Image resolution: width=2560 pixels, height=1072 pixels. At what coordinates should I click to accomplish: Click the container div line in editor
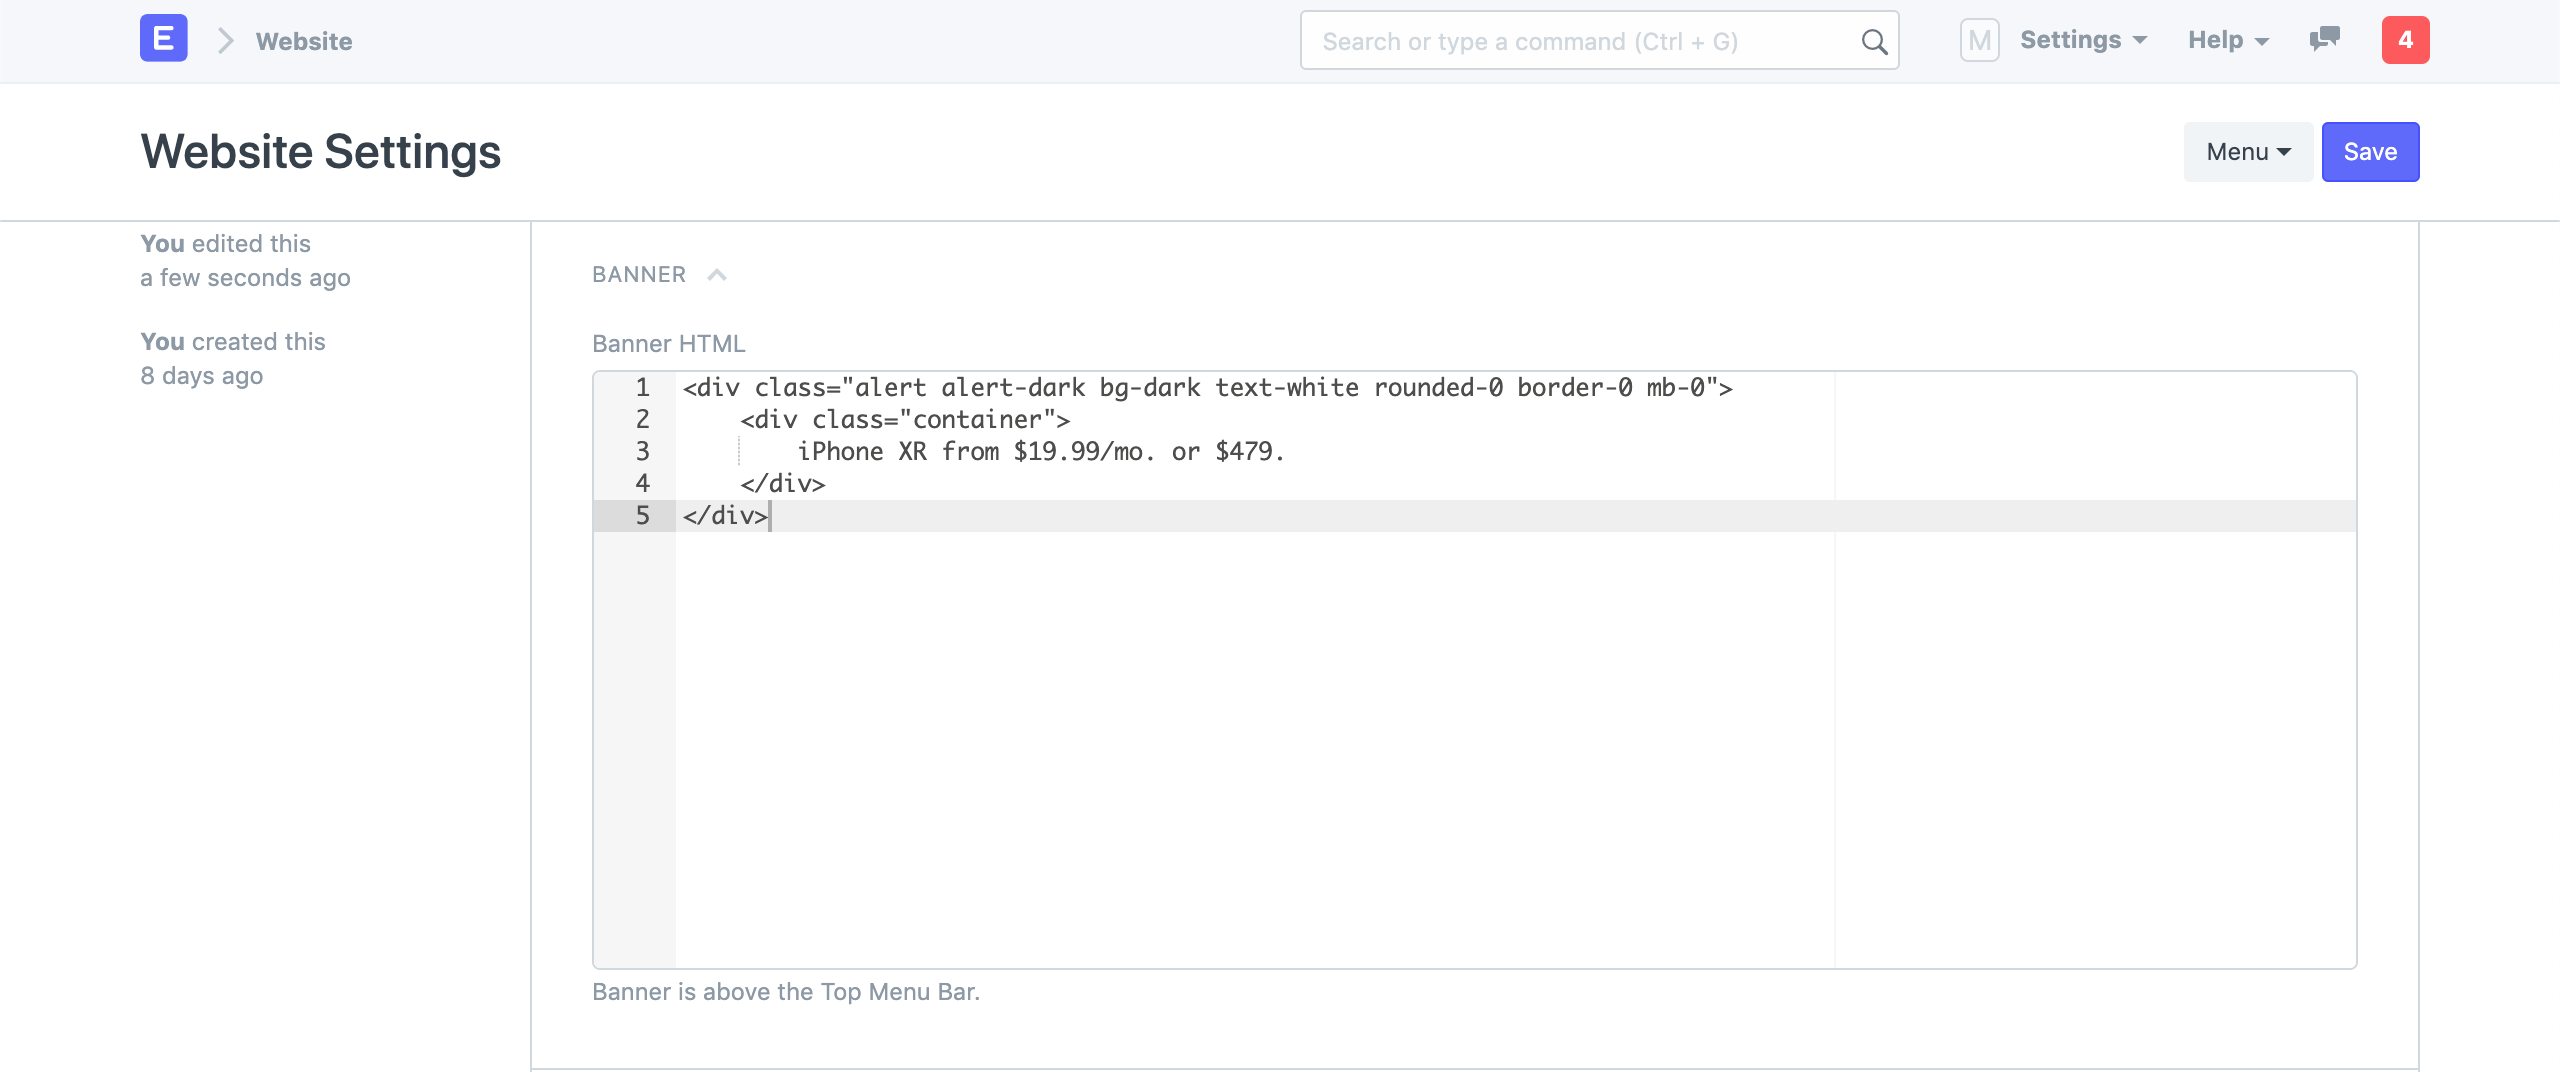click(905, 420)
